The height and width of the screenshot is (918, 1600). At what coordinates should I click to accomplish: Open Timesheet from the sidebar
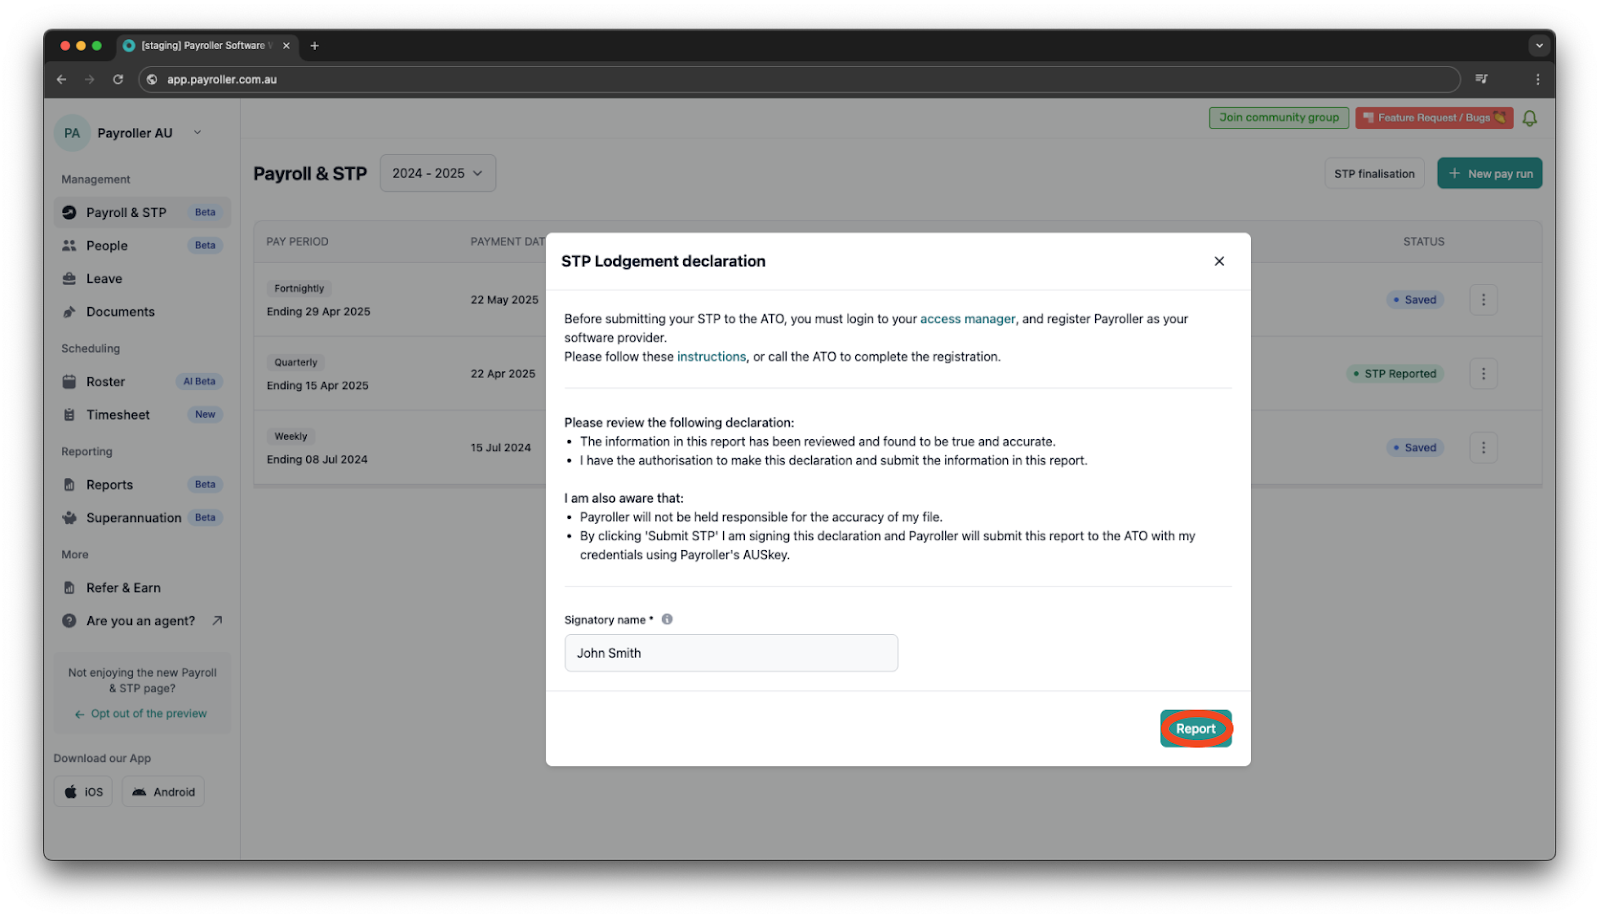click(118, 415)
